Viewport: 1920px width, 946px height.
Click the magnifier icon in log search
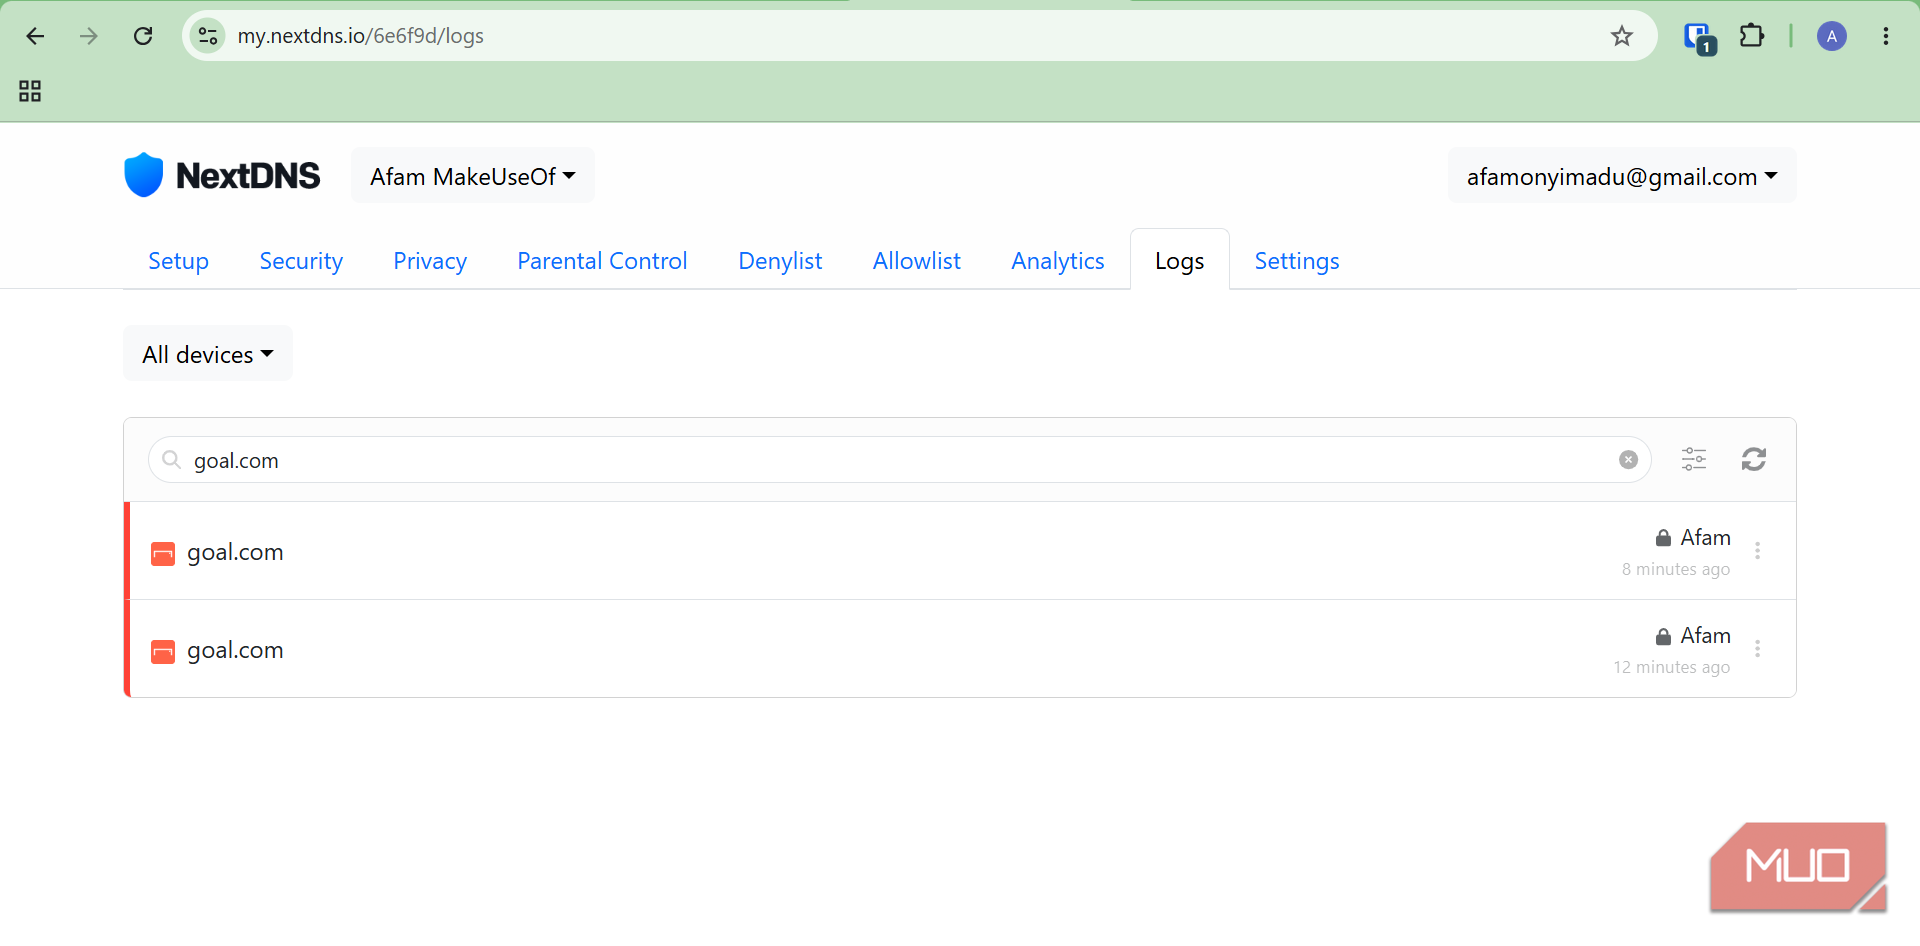pos(172,459)
